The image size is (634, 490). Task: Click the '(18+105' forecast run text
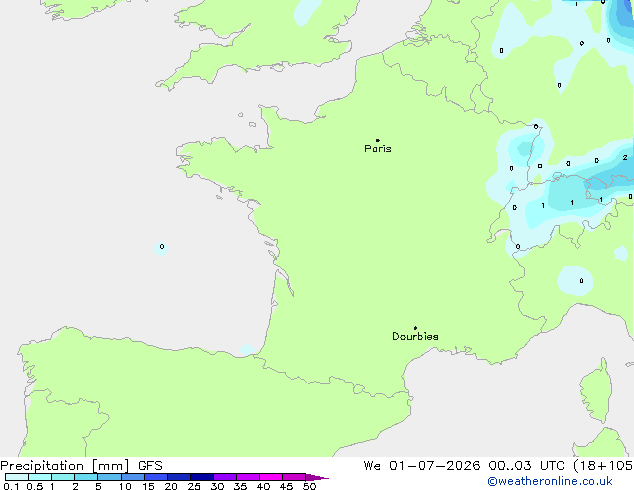point(603,466)
